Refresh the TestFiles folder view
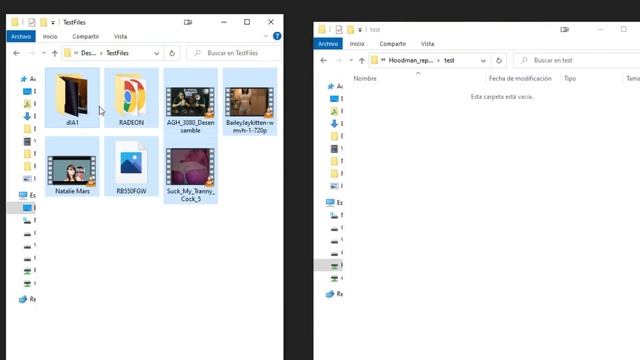640x360 pixels. coord(172,53)
